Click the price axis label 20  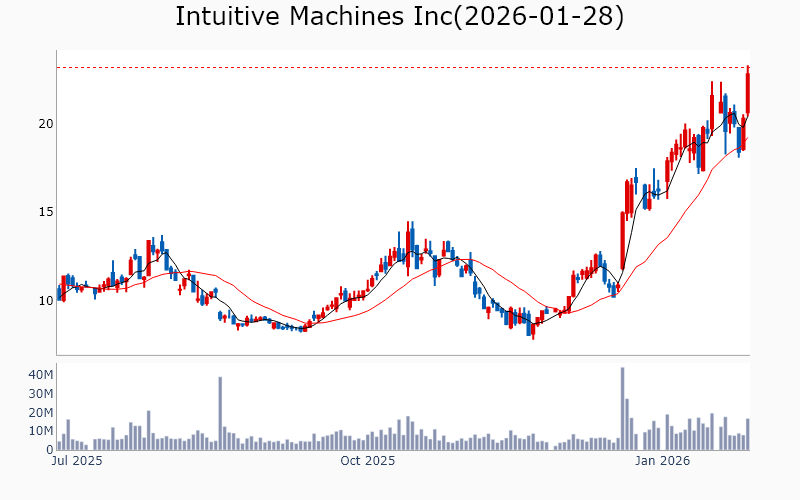[x=46, y=124]
